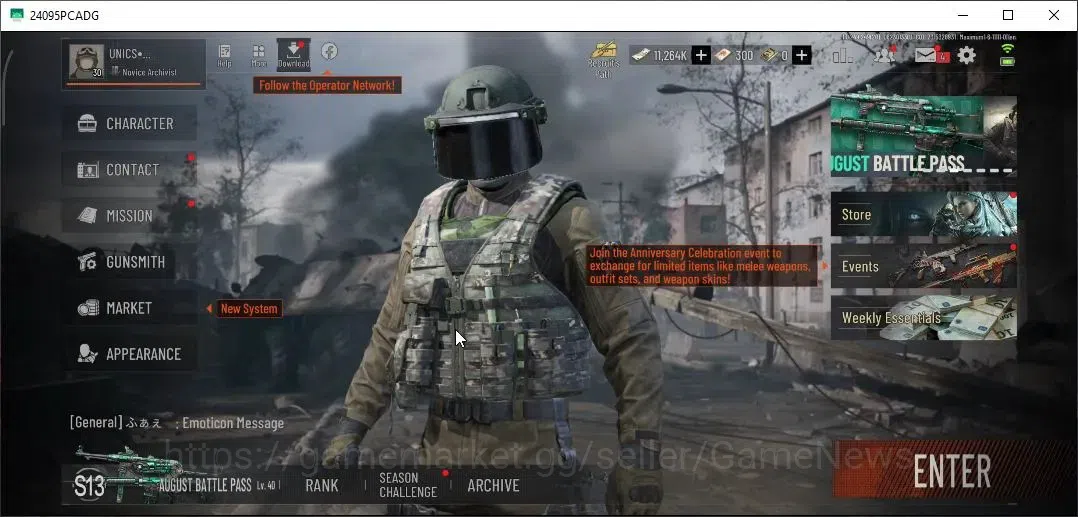Open the August Battle Pass banner
This screenshot has height=517, width=1078.
(923, 135)
